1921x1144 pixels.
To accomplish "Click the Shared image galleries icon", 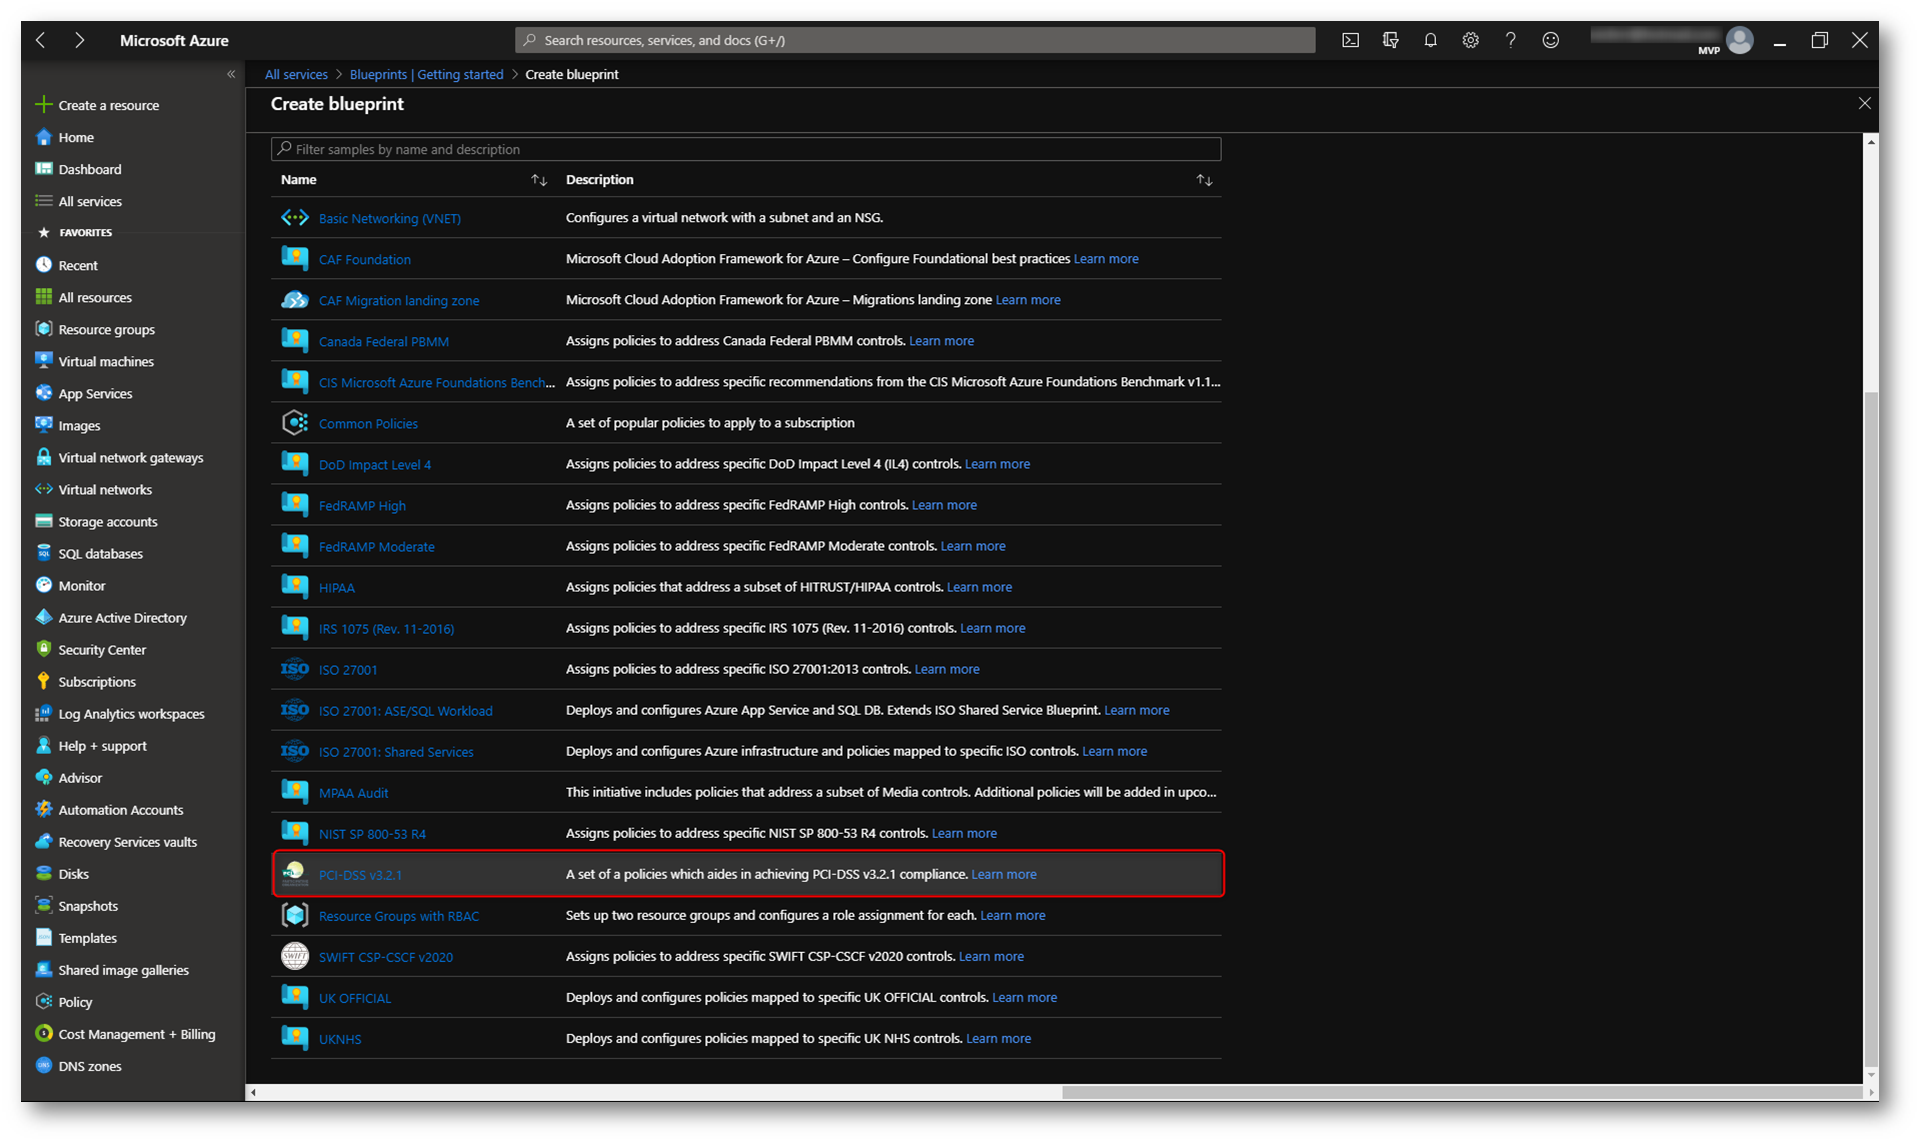I will pyautogui.click(x=43, y=969).
